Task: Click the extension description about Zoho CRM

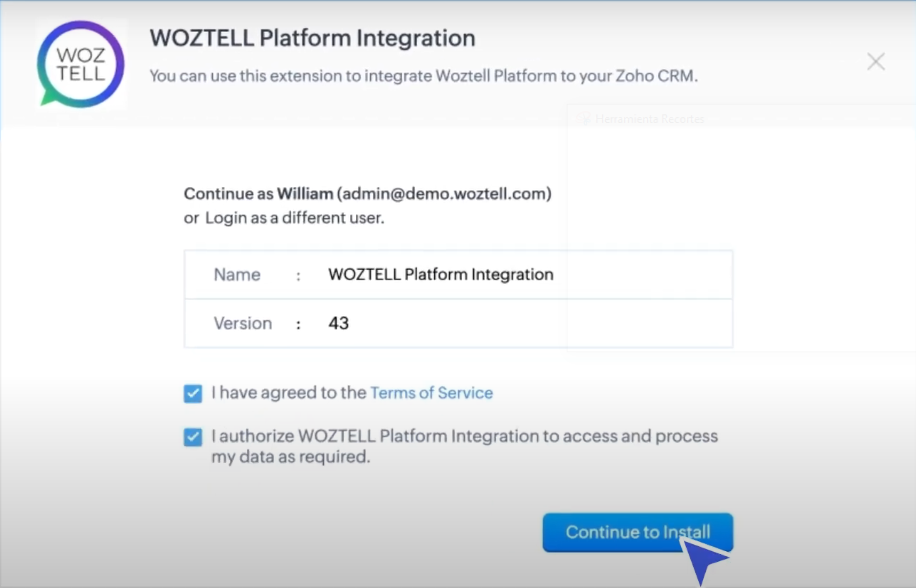Action: pos(424,76)
